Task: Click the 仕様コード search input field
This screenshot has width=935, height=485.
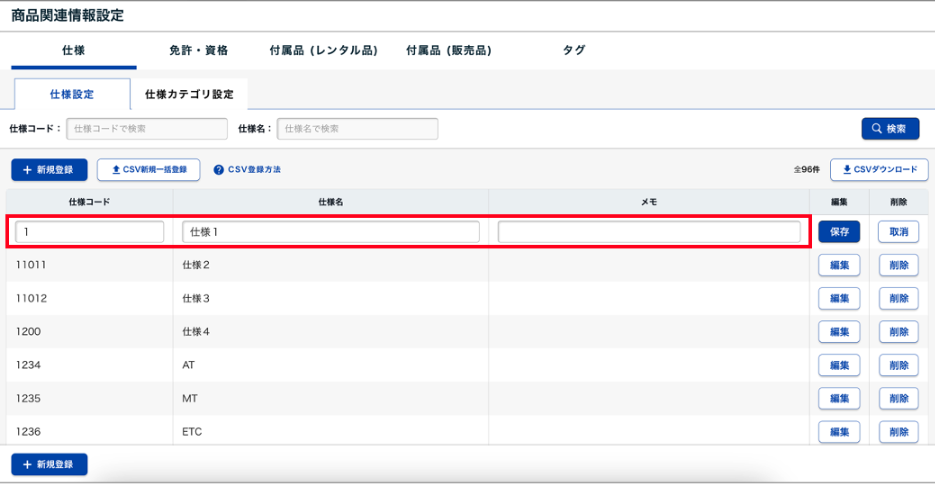Action: (147, 129)
